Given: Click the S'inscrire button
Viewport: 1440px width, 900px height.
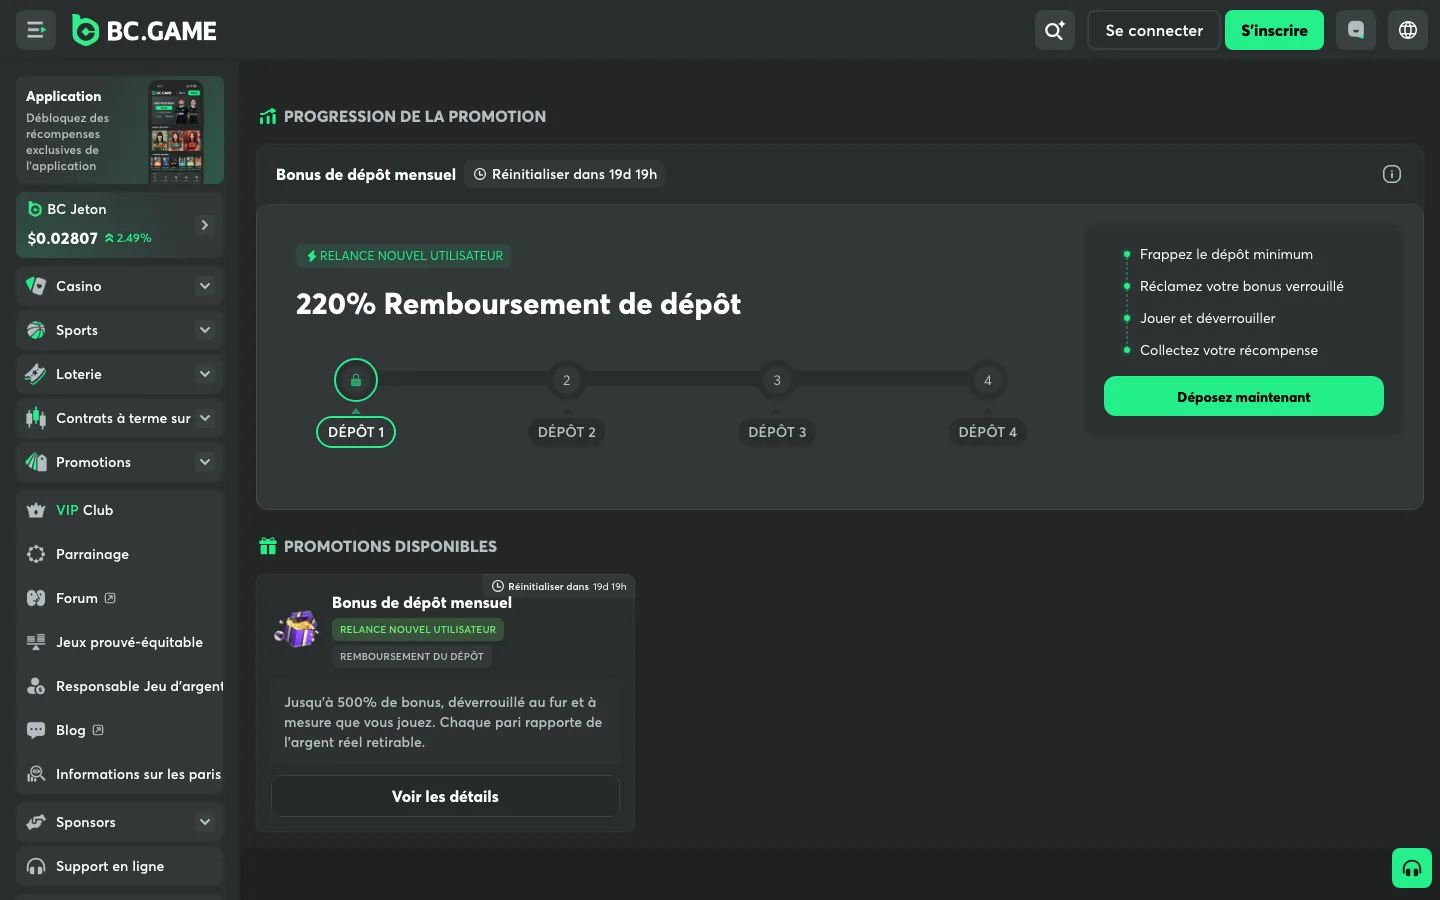Looking at the screenshot, I should [x=1274, y=30].
